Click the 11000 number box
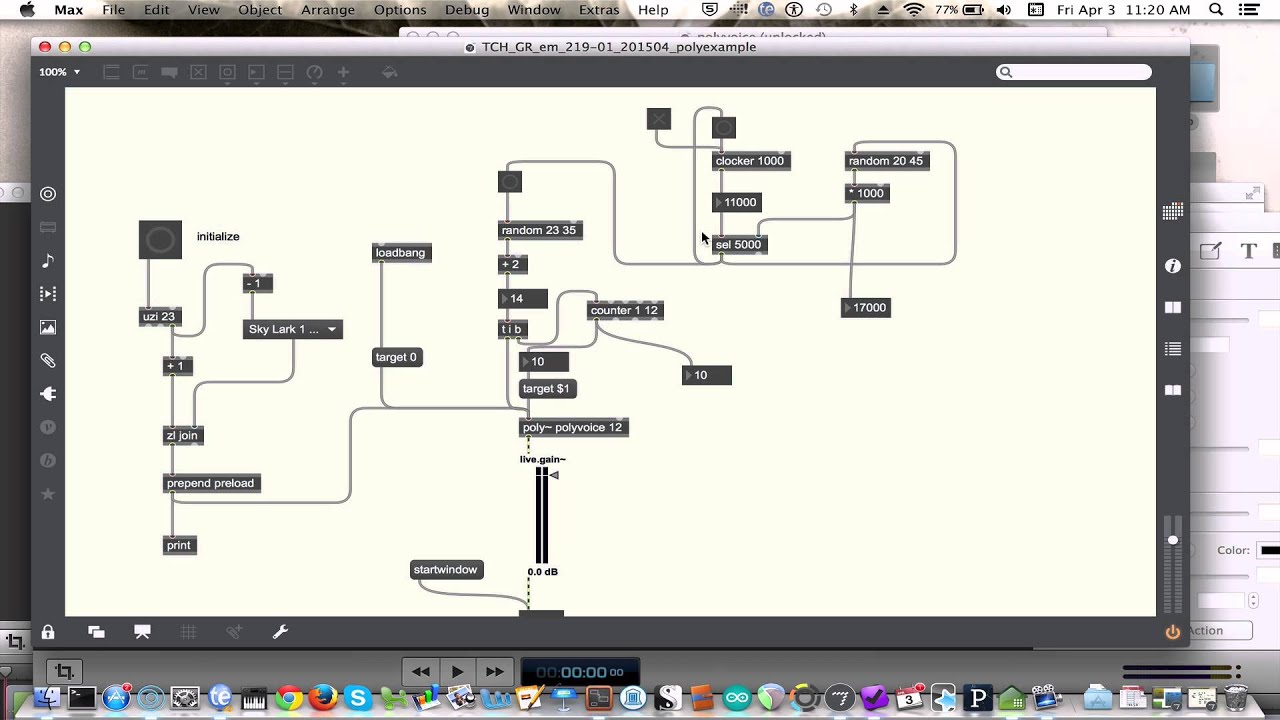This screenshot has height=720, width=1280. point(737,202)
